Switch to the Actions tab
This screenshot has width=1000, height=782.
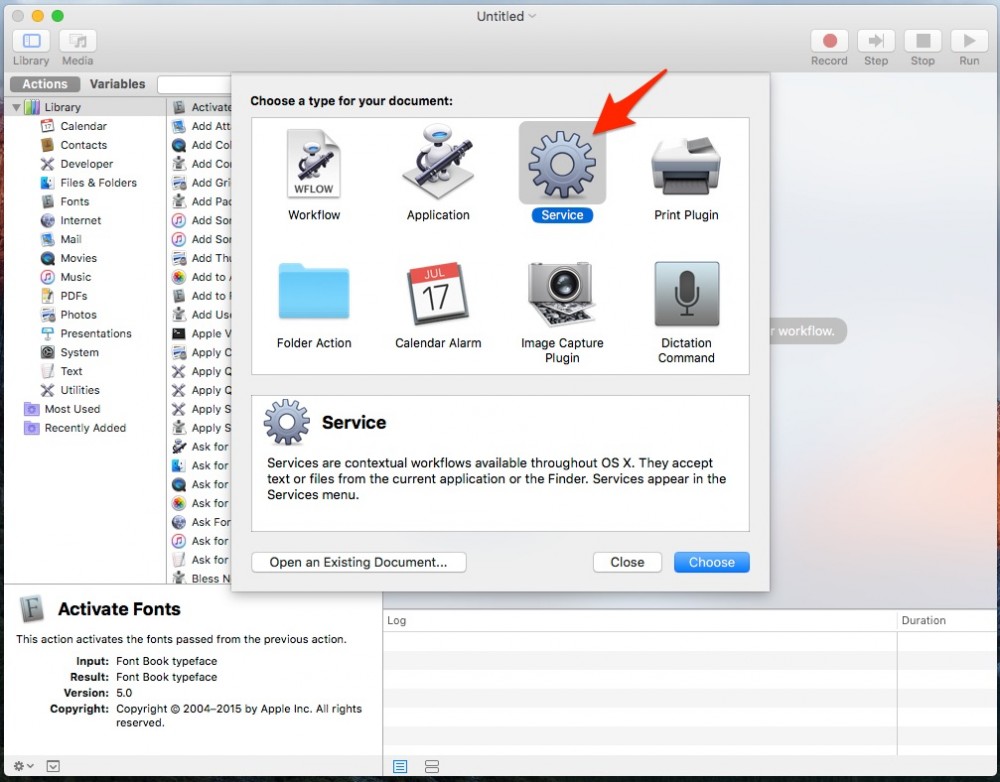[x=44, y=84]
